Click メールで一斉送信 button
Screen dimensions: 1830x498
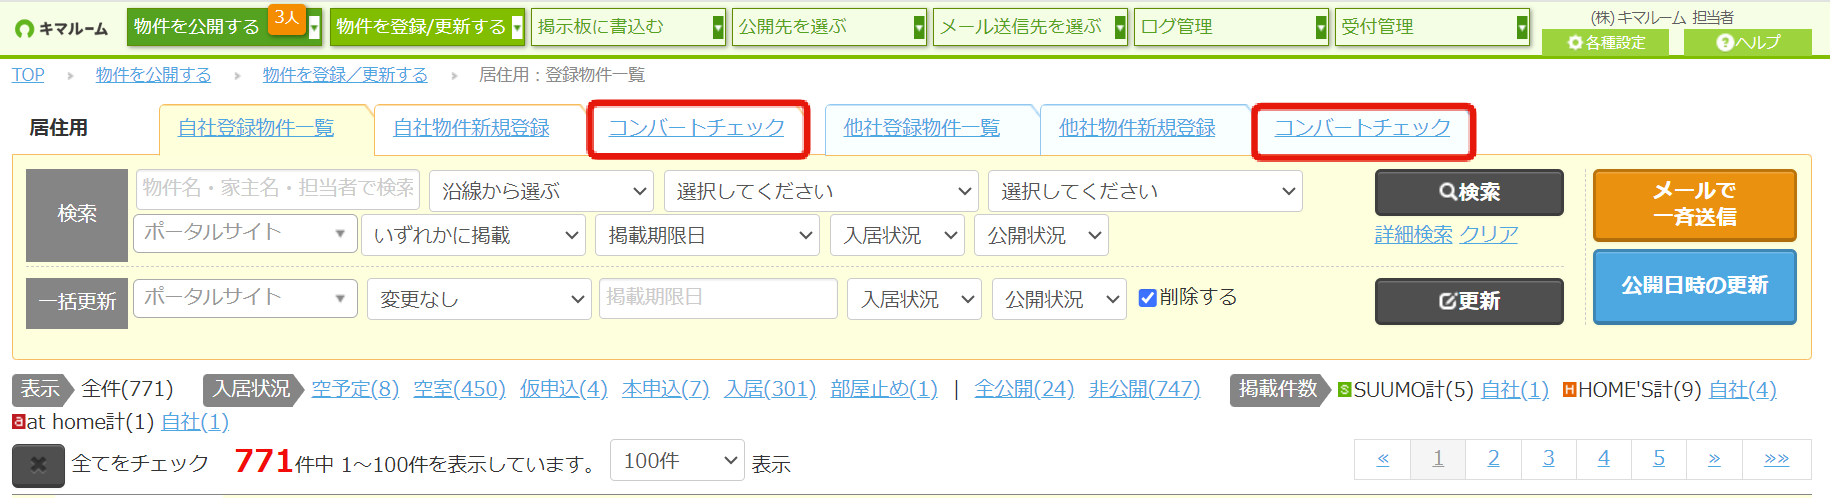pyautogui.click(x=1695, y=204)
